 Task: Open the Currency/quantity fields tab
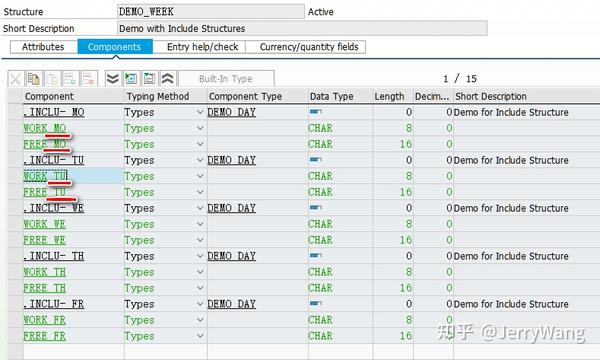[x=309, y=47]
